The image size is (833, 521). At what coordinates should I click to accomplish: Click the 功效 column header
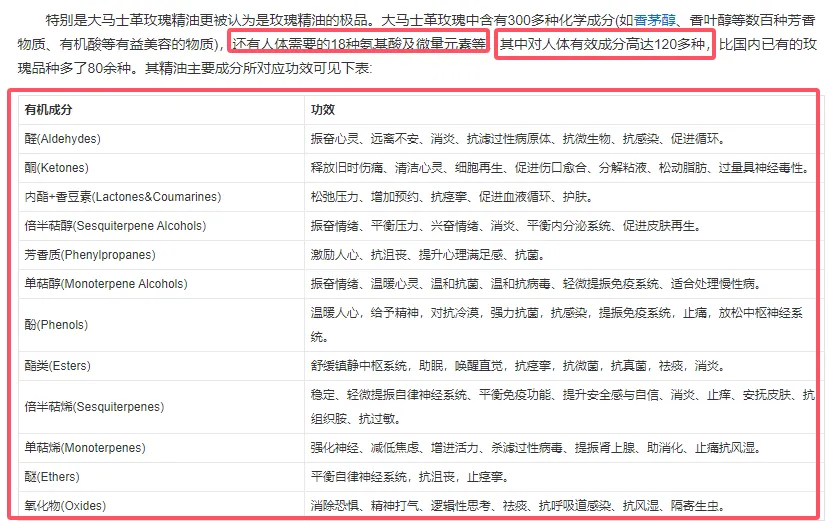click(x=322, y=110)
